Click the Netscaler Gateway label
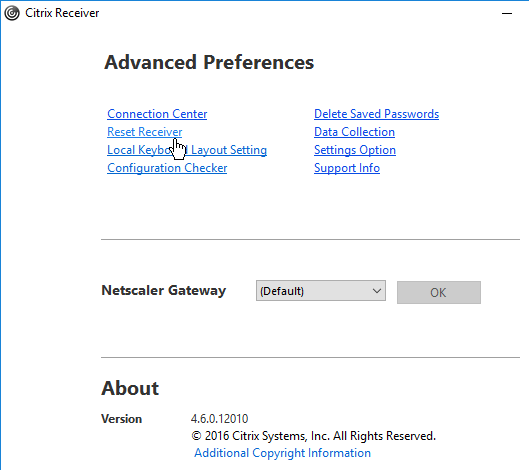The image size is (529, 470). point(164,291)
